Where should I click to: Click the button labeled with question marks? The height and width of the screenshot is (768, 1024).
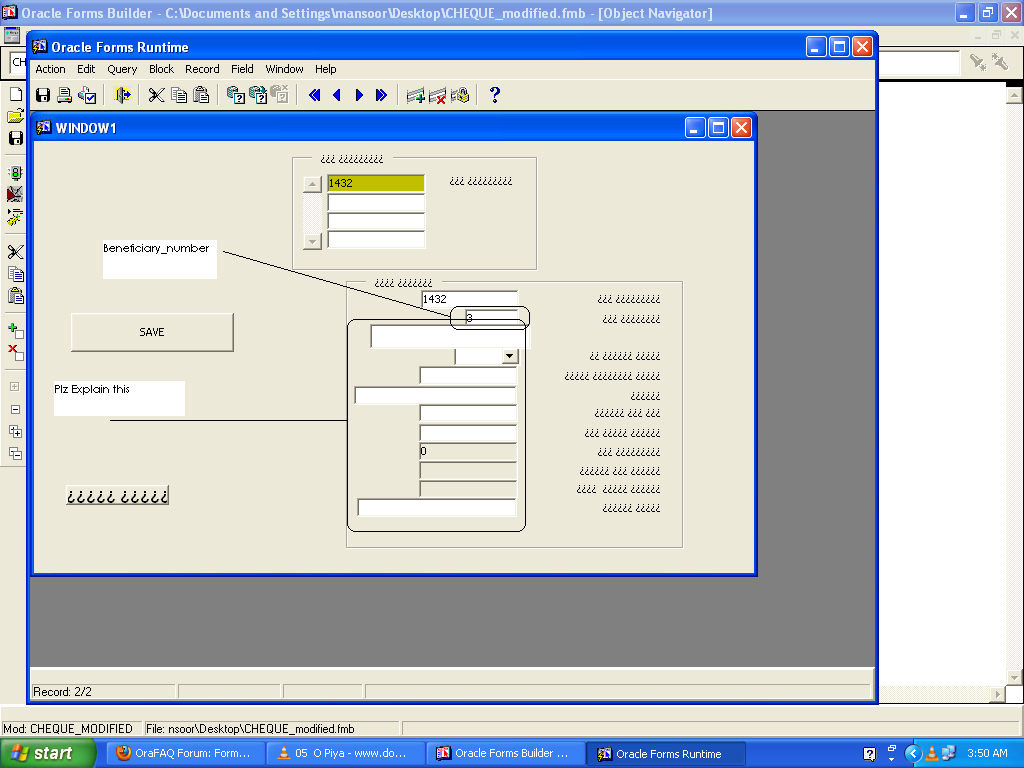point(118,496)
